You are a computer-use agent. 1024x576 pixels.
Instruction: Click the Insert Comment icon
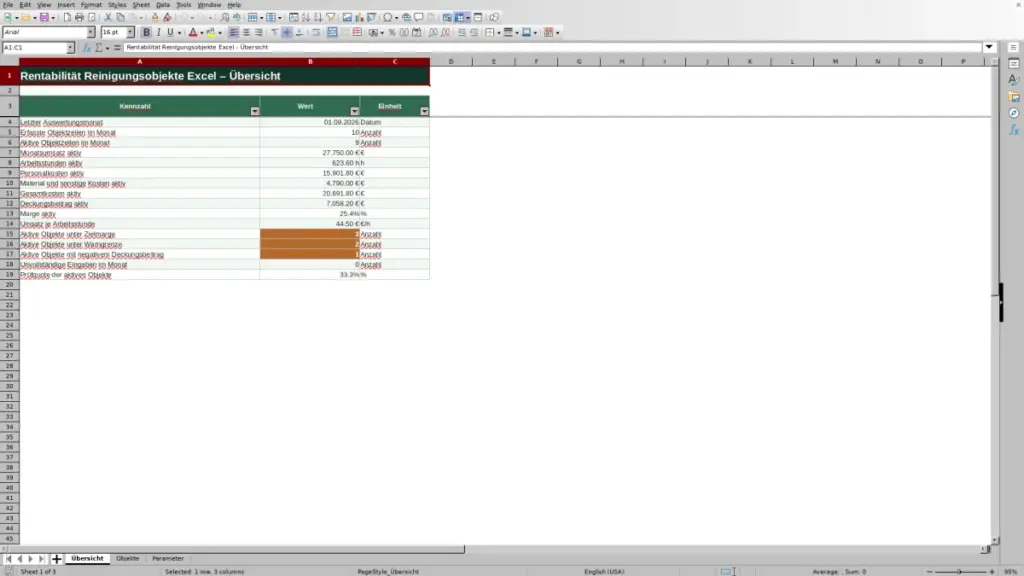[x=419, y=18]
